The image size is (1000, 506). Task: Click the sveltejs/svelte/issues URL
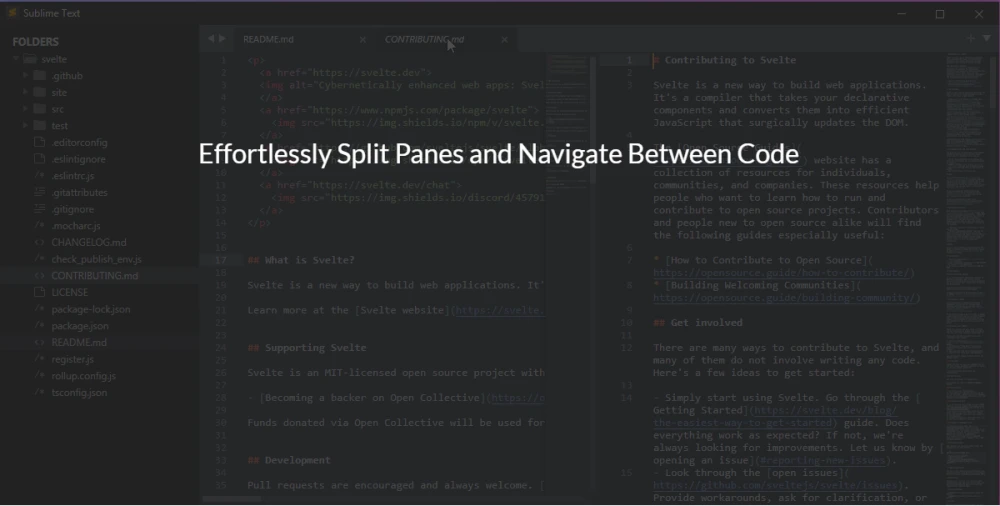tap(775, 485)
